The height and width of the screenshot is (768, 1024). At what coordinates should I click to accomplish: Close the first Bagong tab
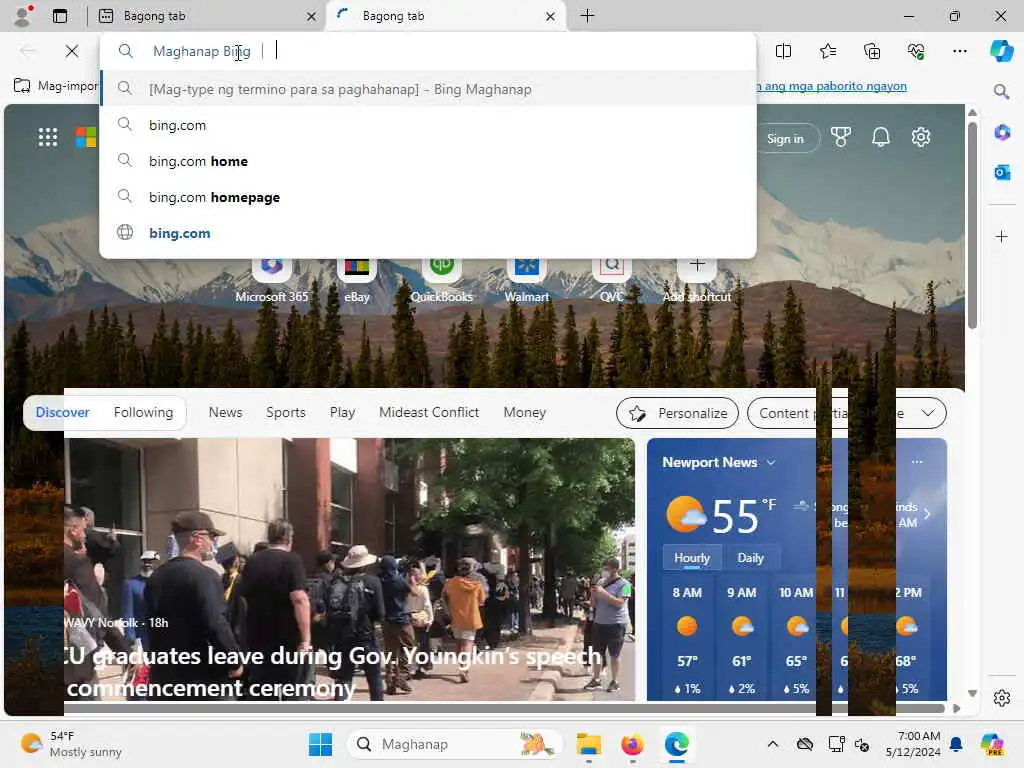click(x=312, y=16)
